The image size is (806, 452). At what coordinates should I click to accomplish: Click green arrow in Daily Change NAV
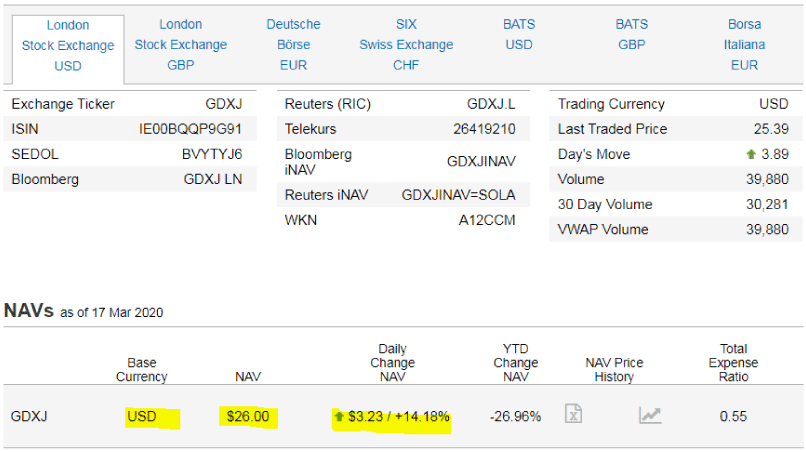click(341, 416)
